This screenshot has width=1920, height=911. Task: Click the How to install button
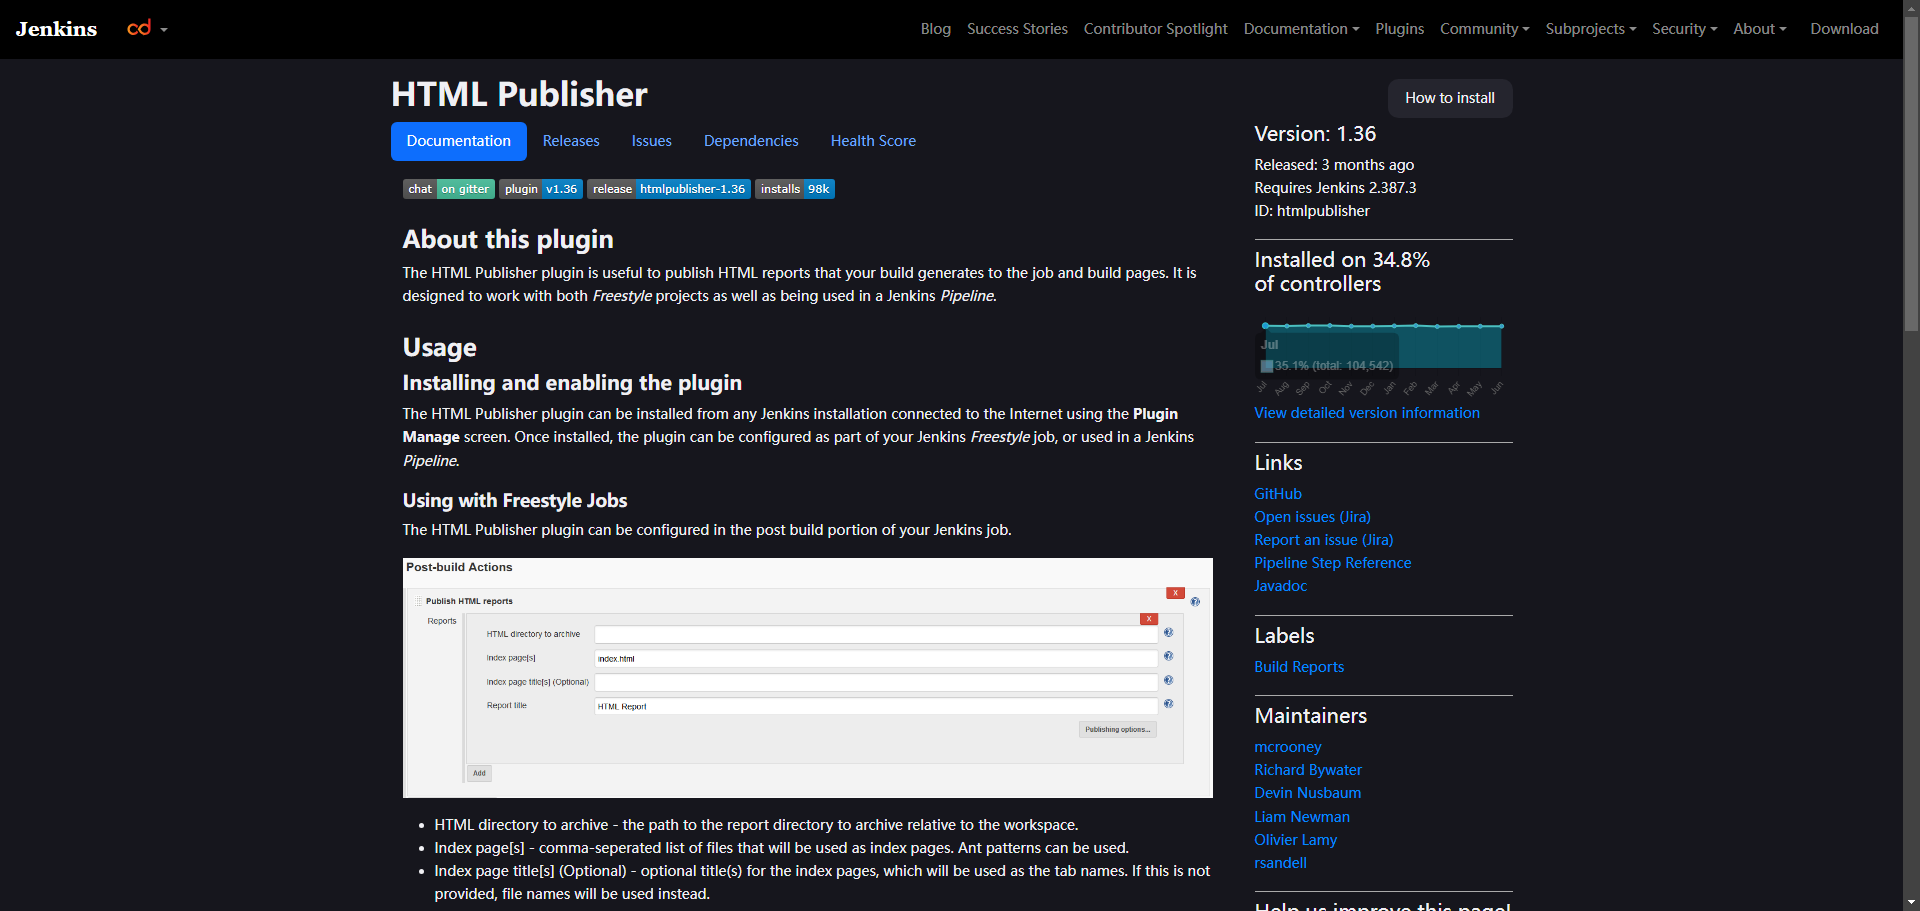[x=1450, y=98]
